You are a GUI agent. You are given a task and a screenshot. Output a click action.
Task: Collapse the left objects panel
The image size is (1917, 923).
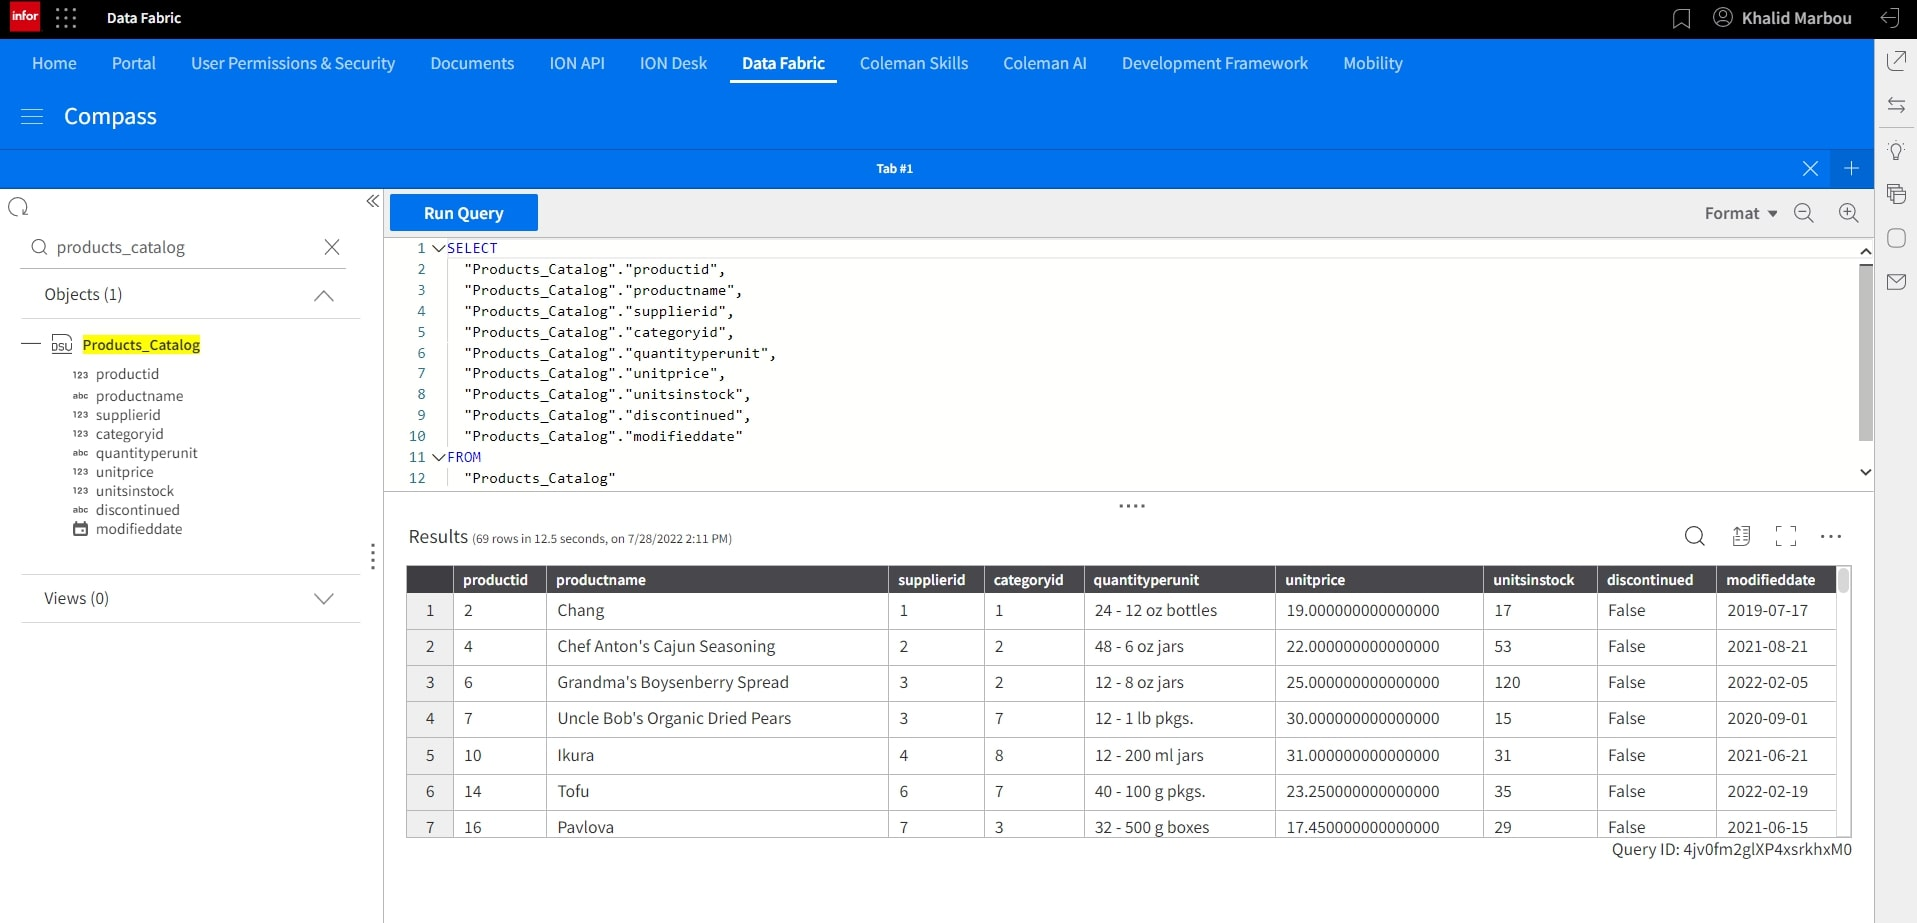[372, 201]
